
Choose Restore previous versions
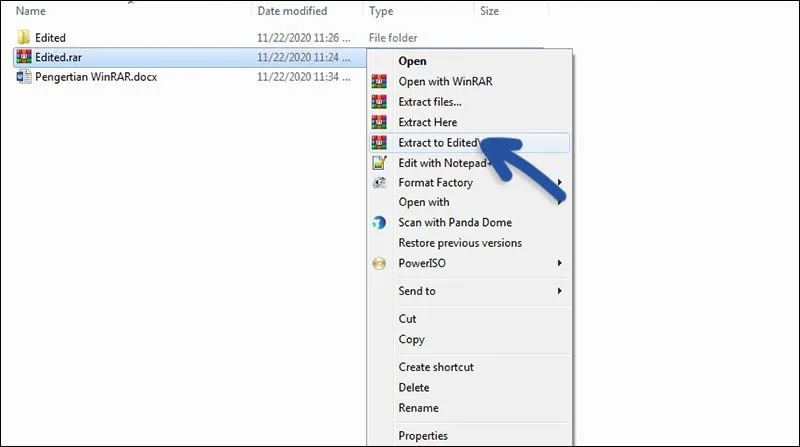click(469, 243)
